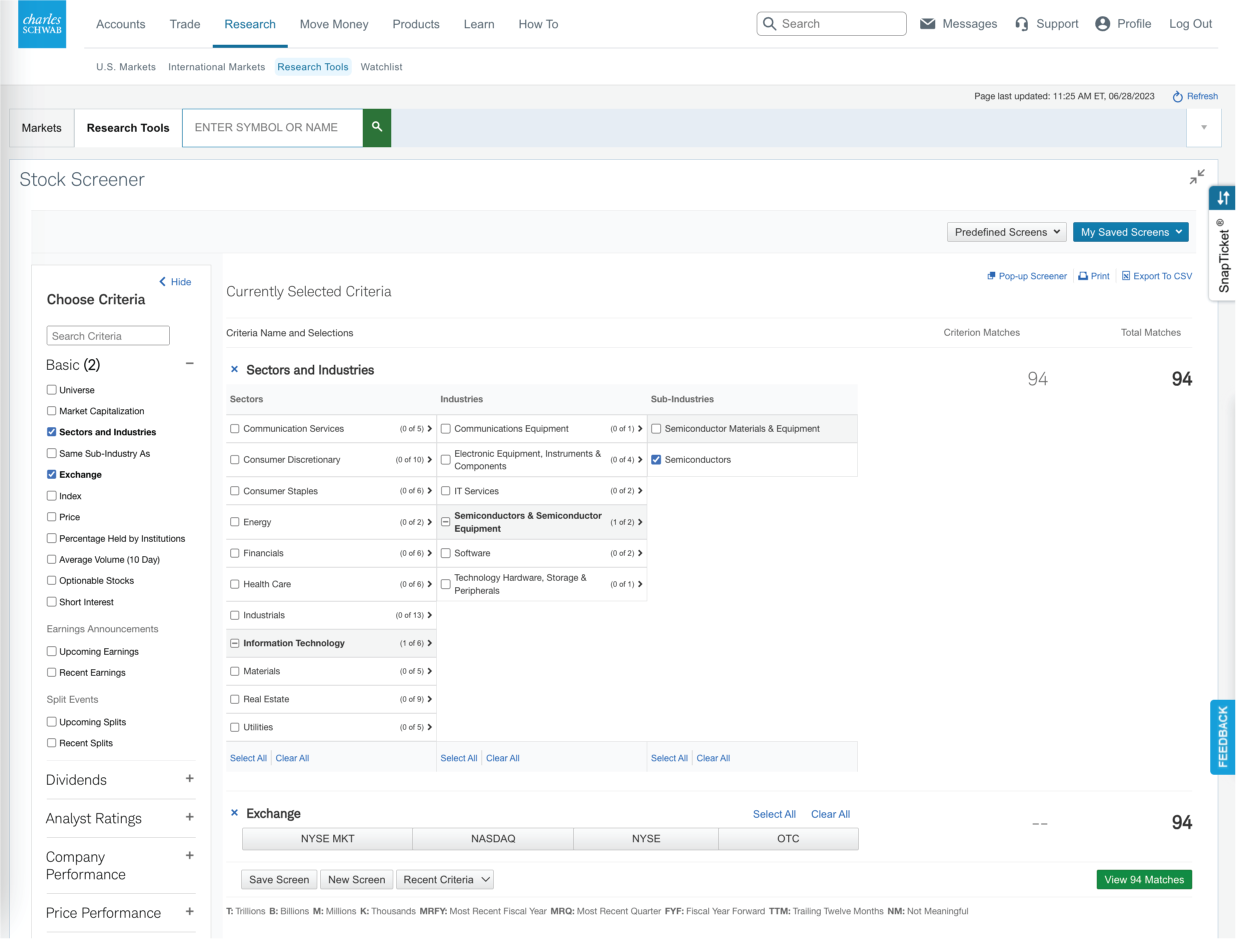Open Messages envelope icon
Viewport: 1236px width, 939px height.
click(927, 24)
